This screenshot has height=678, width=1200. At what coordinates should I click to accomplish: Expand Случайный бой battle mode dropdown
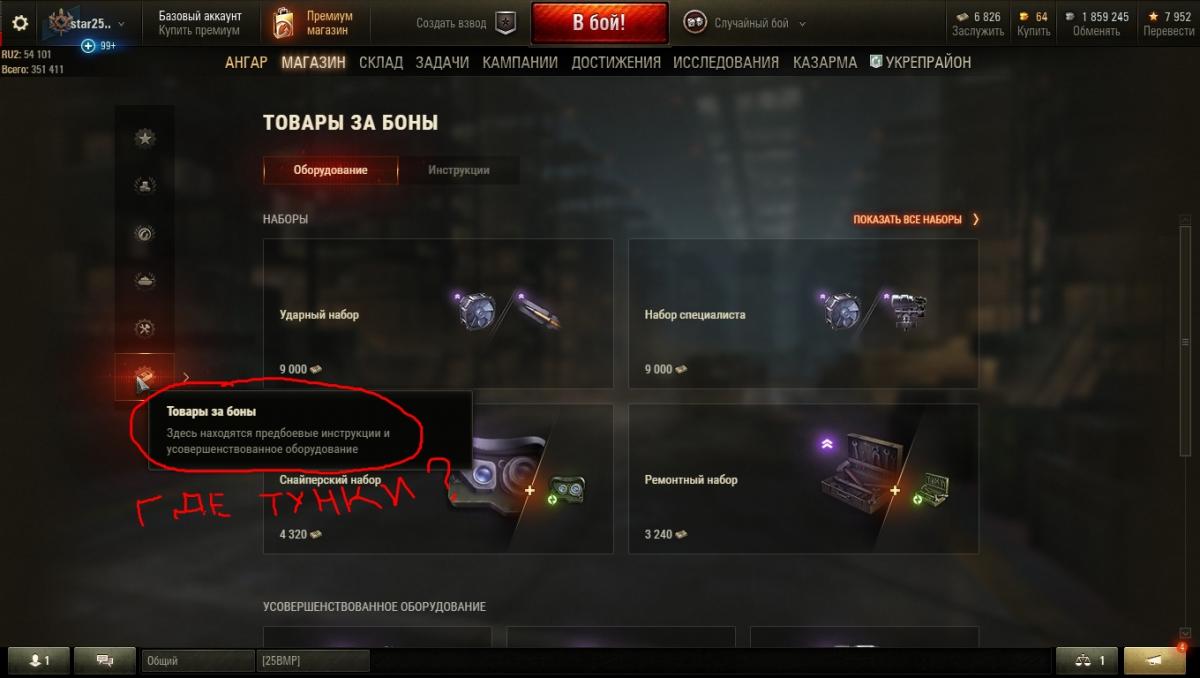tap(745, 23)
